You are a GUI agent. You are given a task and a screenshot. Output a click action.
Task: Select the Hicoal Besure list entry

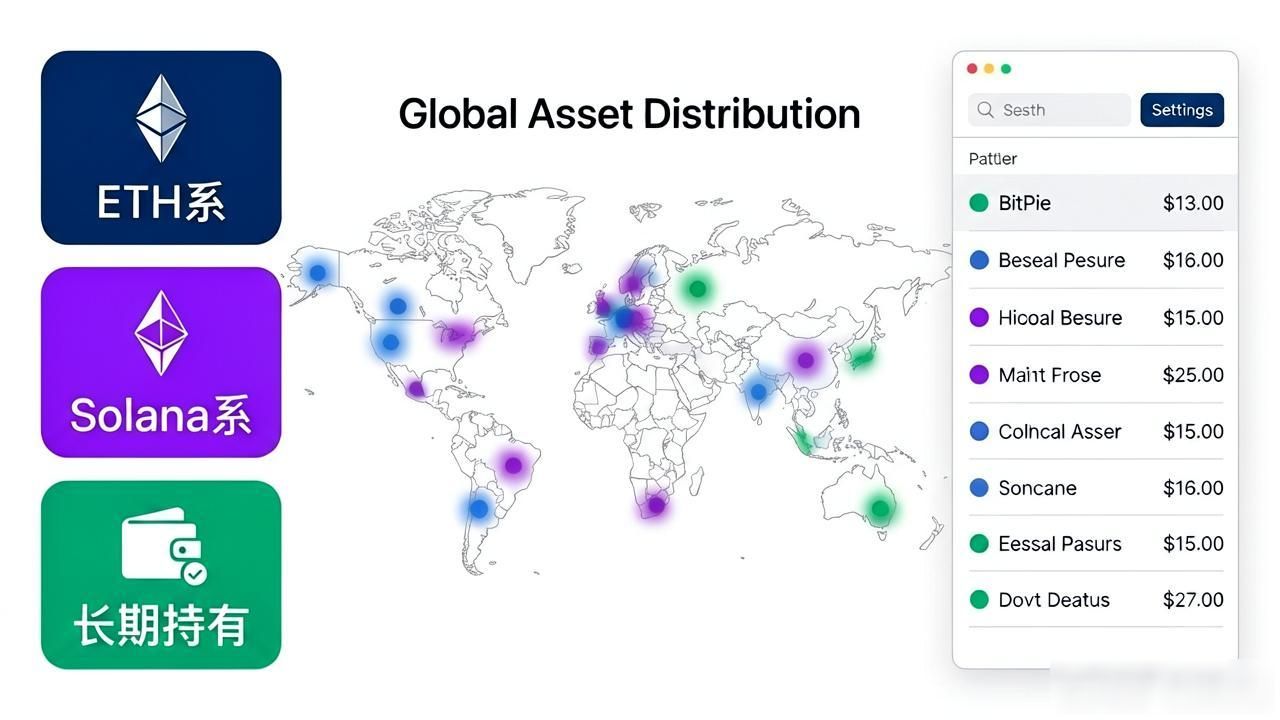1095,317
